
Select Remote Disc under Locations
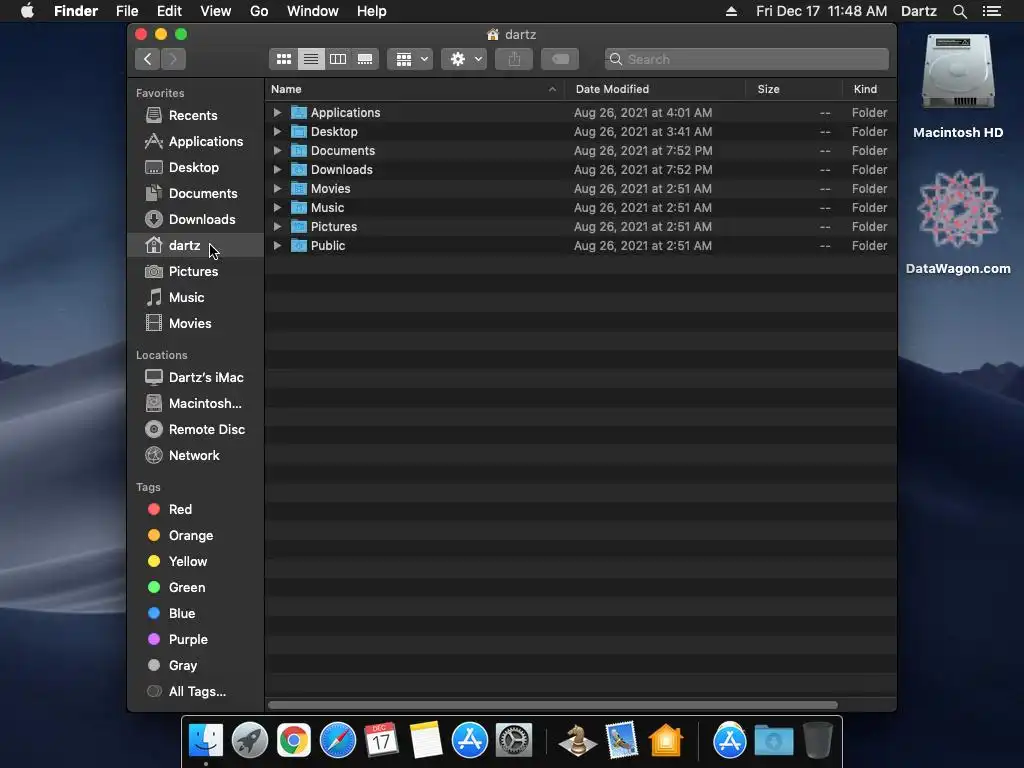click(195, 430)
